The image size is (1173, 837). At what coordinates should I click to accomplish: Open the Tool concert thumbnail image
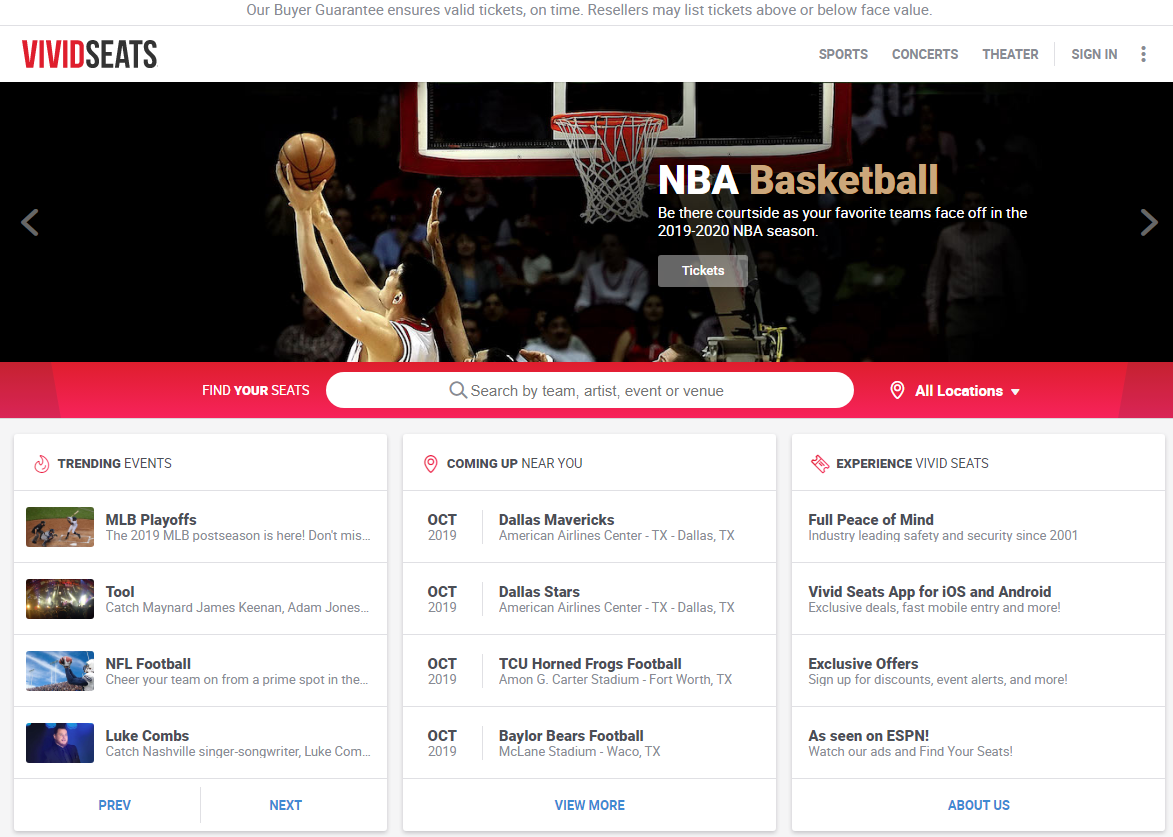[x=60, y=598]
